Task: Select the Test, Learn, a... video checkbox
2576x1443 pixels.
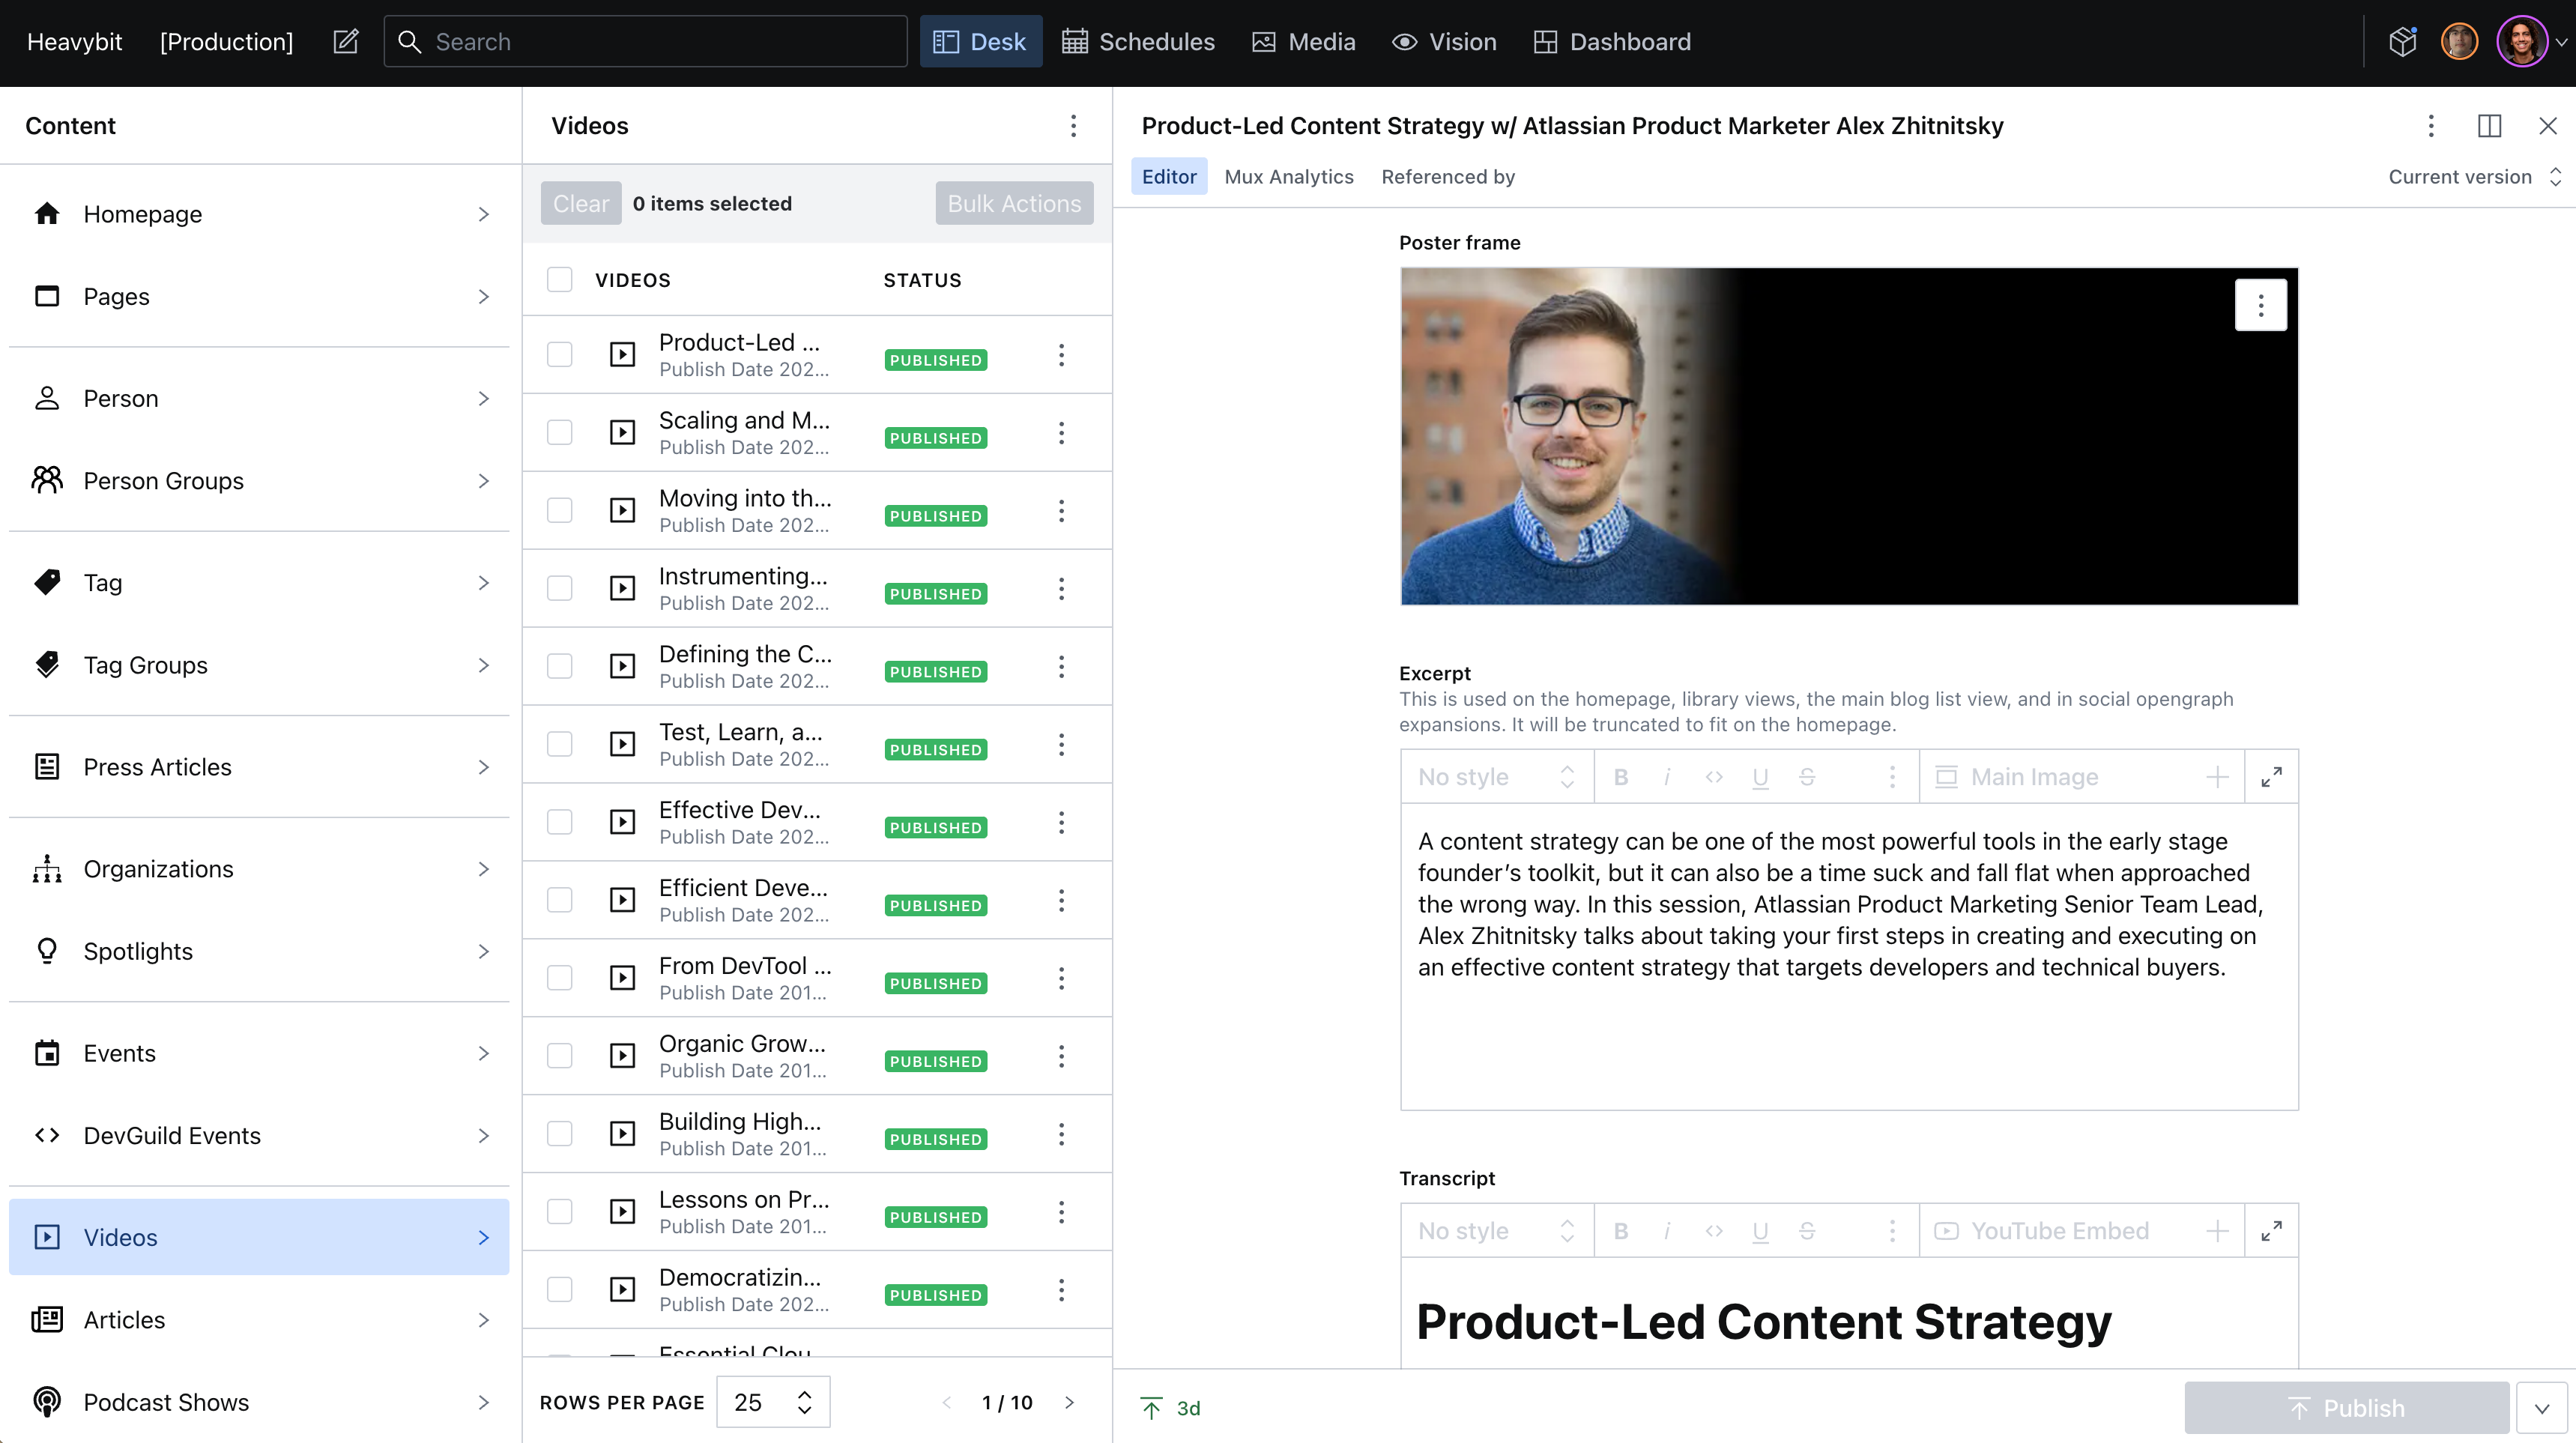Action: [560, 744]
